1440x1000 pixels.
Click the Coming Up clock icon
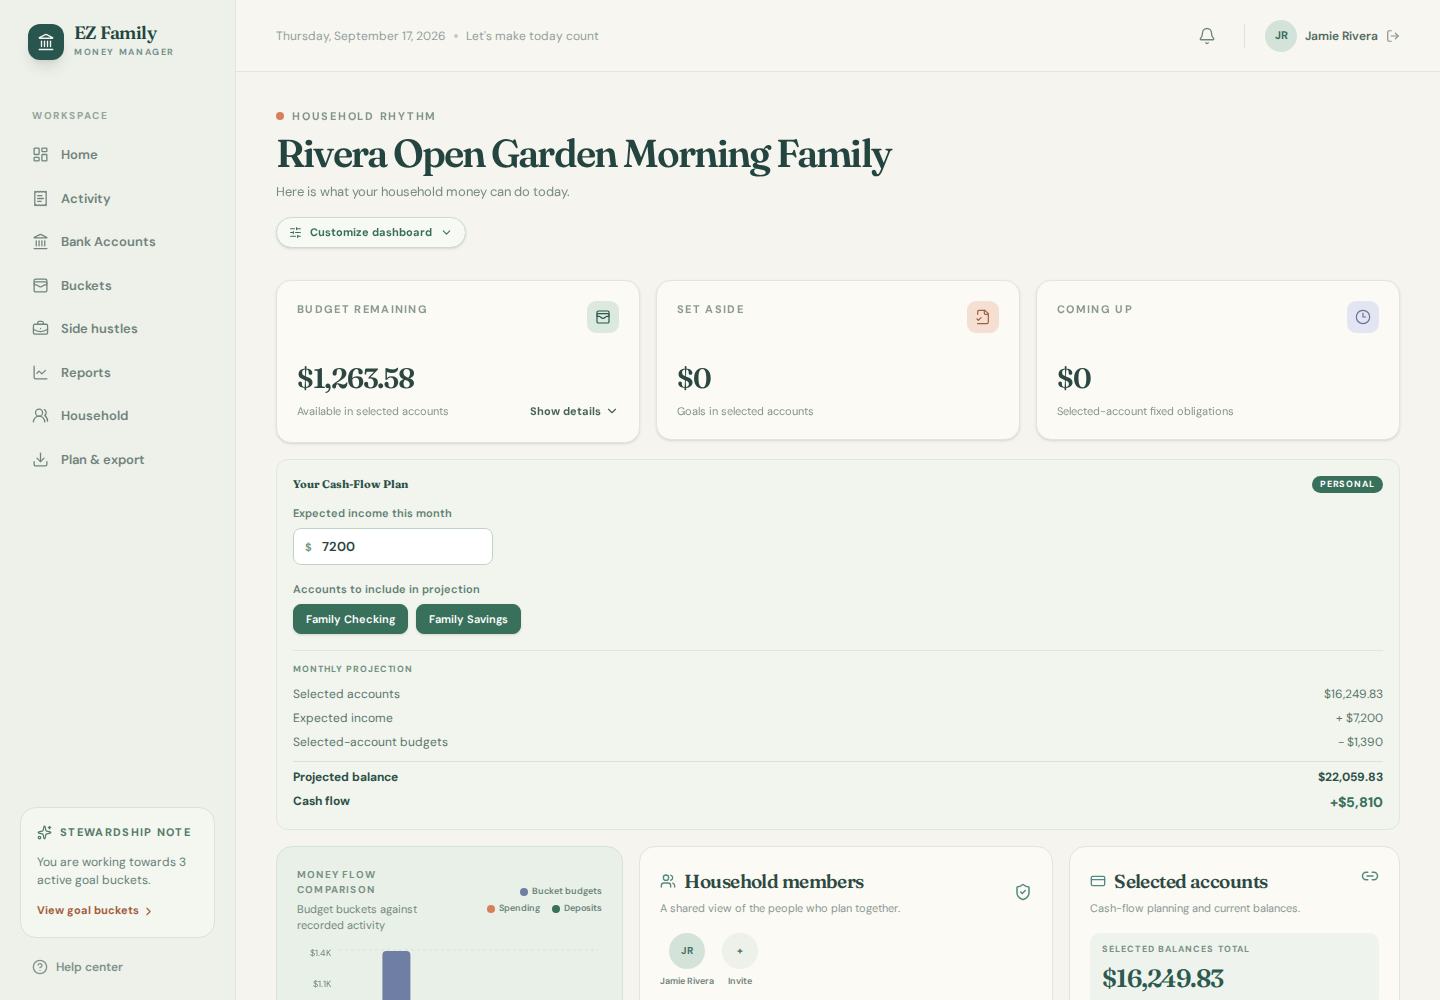coord(1363,317)
